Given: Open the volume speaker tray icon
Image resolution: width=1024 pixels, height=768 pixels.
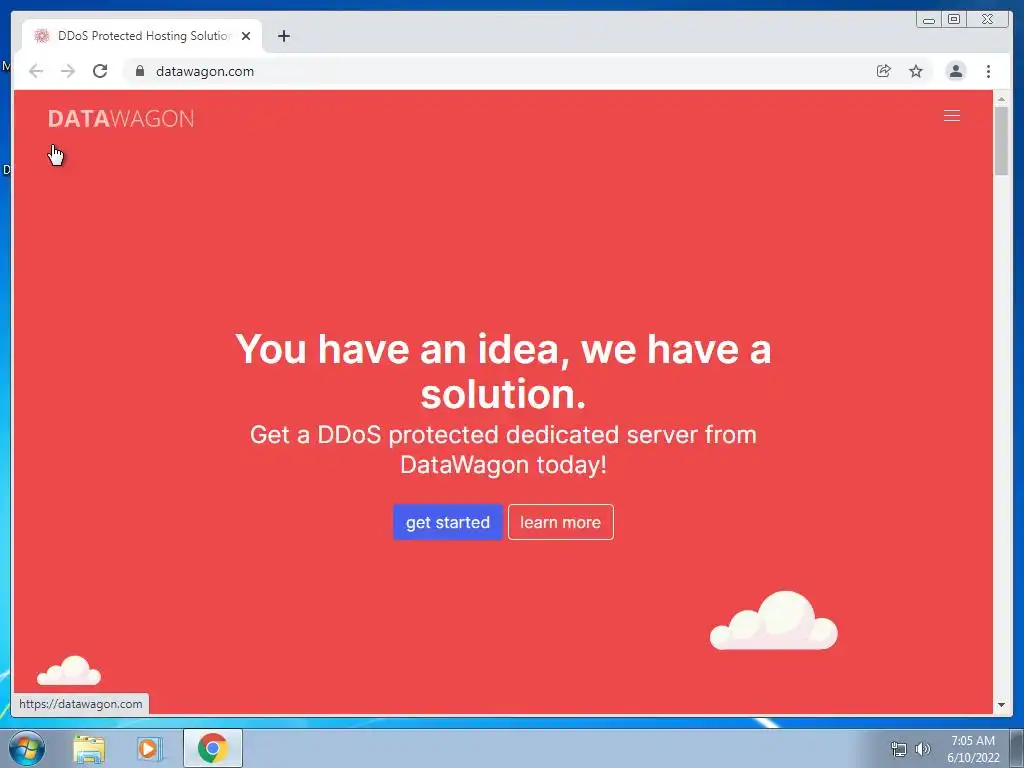Looking at the screenshot, I should pos(922,749).
